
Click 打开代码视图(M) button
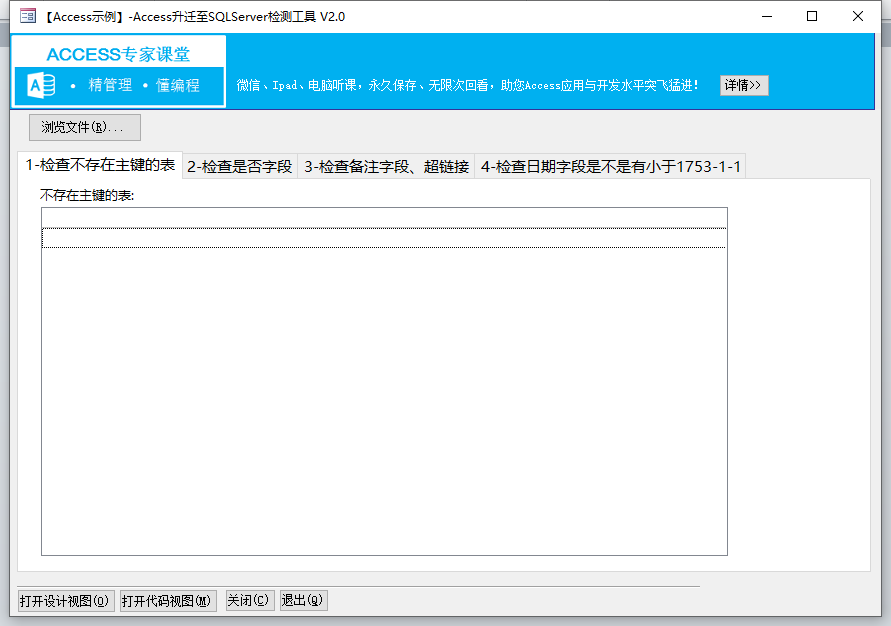(x=168, y=600)
